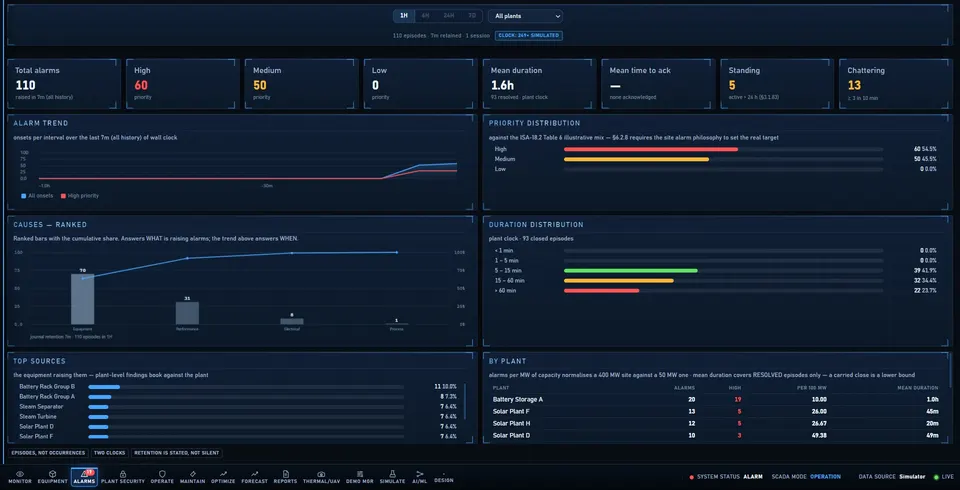
Task: Switch time range to 7D
Action: [472, 16]
